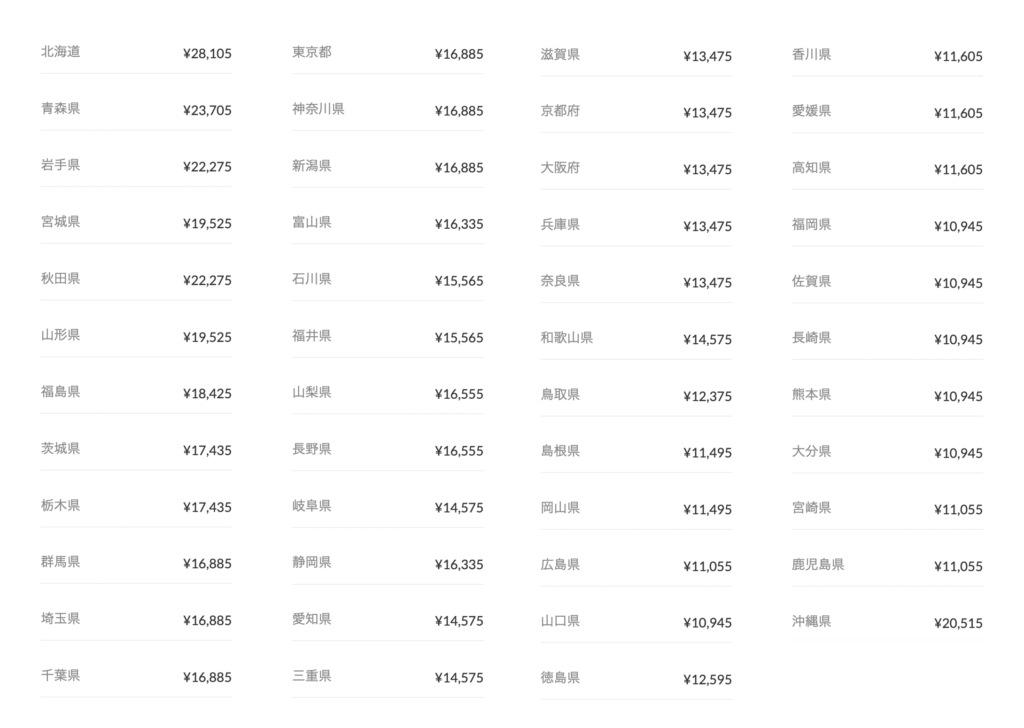Image resolution: width=1024 pixels, height=728 pixels.
Task: Select the ¥28,105 price for 北海道
Action: (207, 54)
